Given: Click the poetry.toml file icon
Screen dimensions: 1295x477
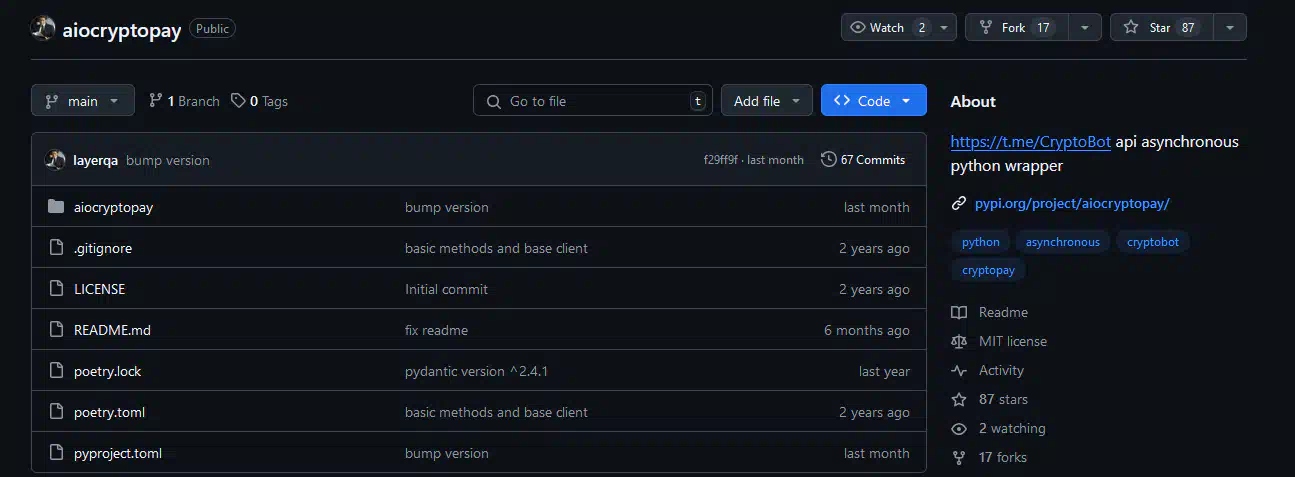Looking at the screenshot, I should click(x=56, y=412).
